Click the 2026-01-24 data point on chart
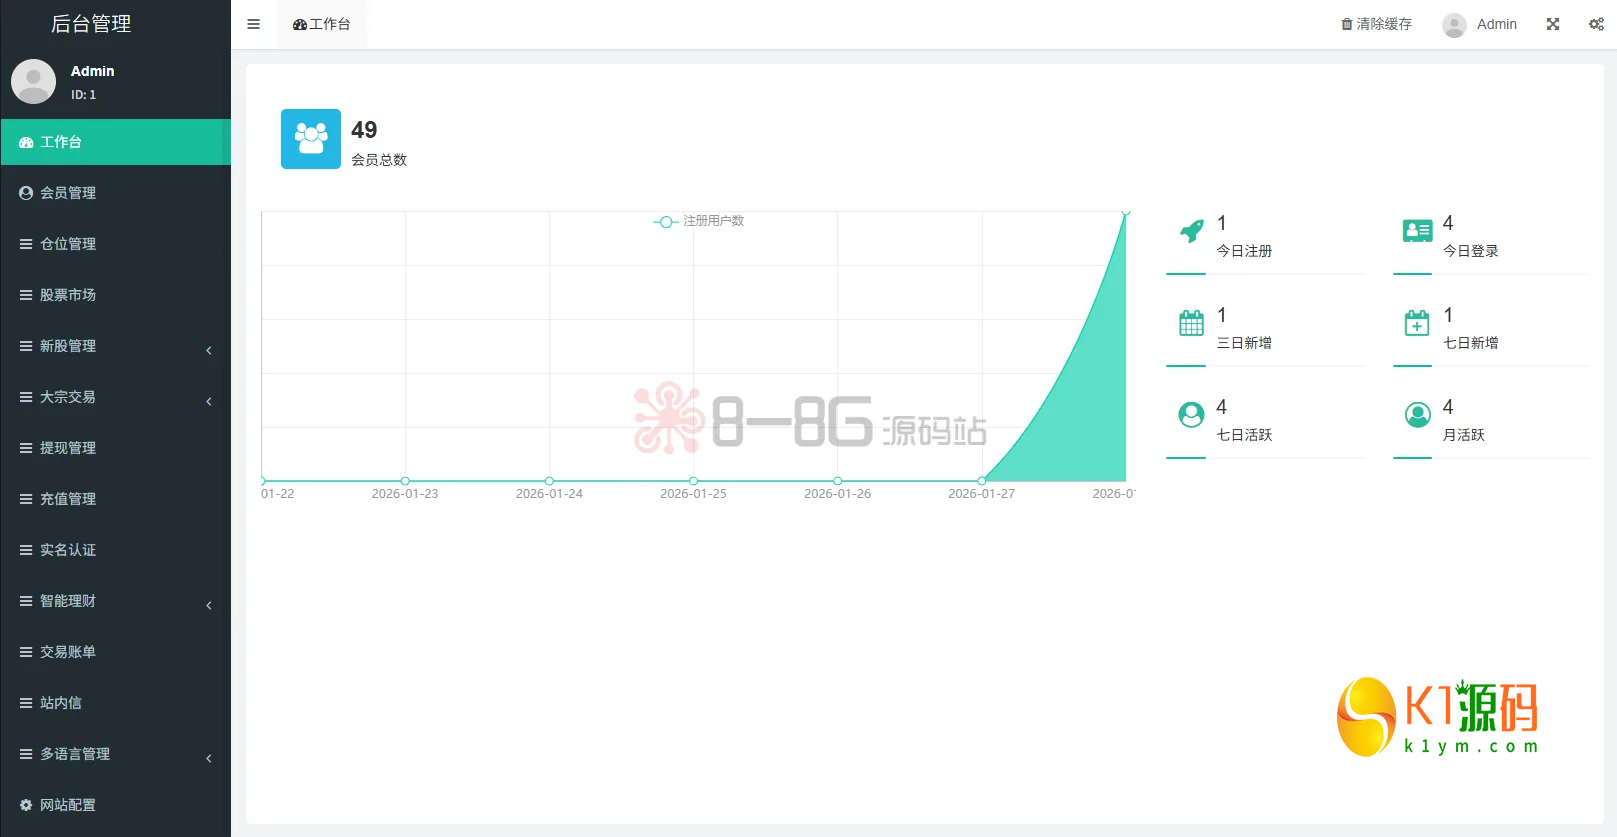Image resolution: width=1617 pixels, height=837 pixels. tap(549, 481)
